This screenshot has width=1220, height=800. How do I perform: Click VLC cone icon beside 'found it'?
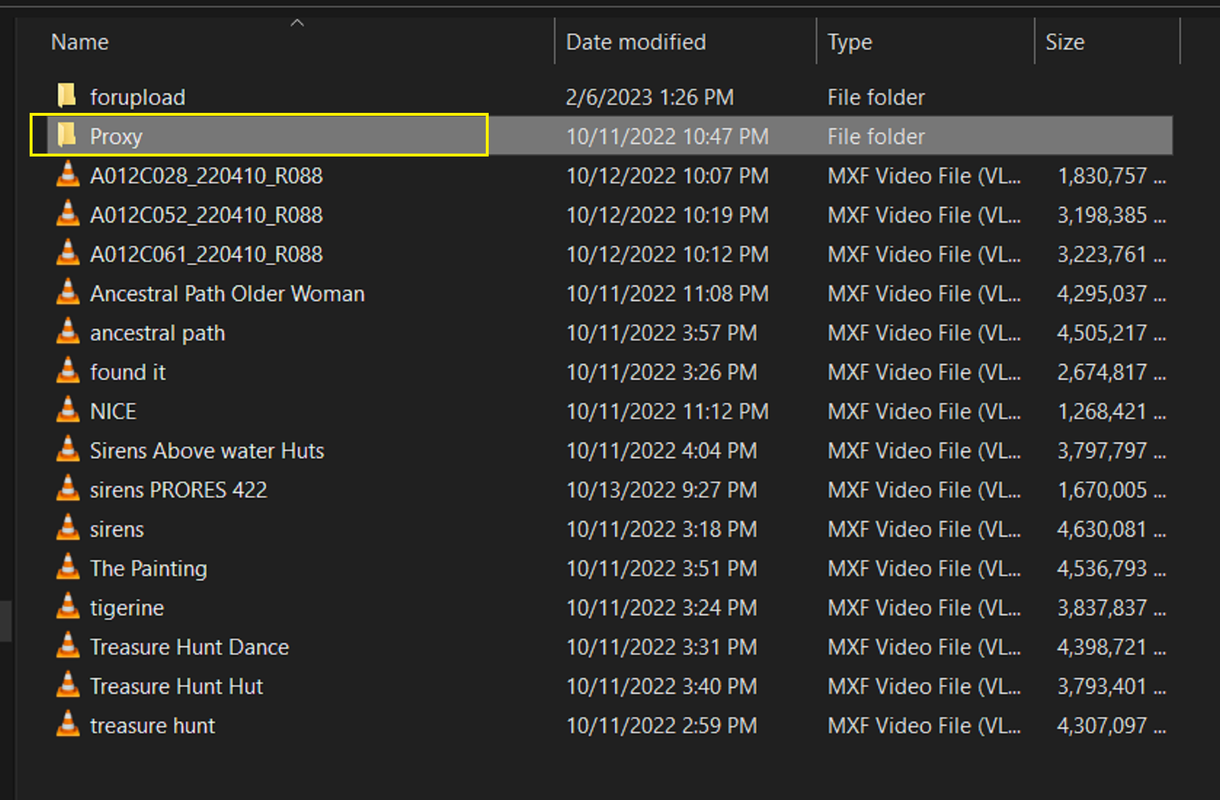click(67, 371)
